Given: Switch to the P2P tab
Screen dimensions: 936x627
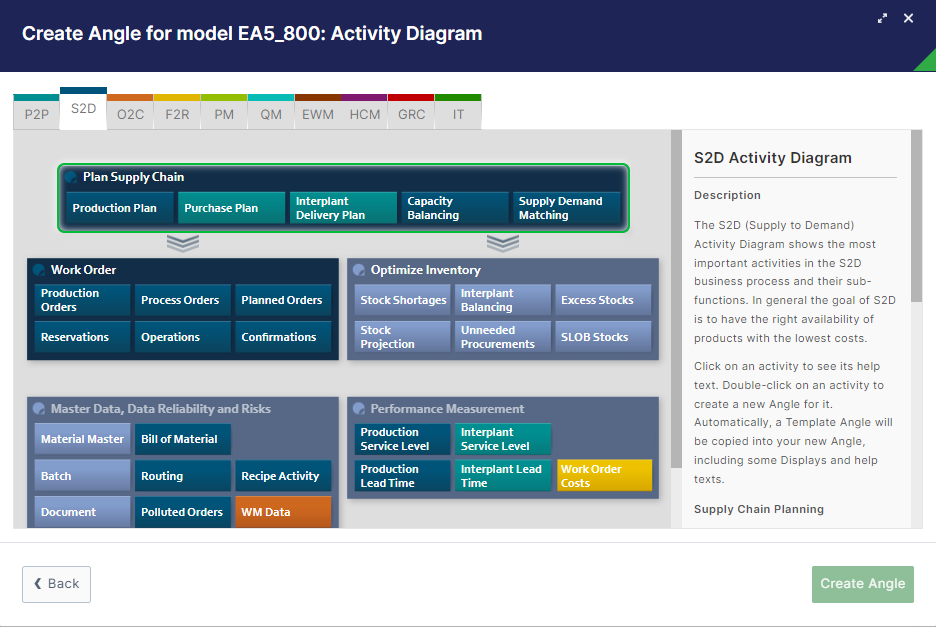Looking at the screenshot, I should (36, 114).
